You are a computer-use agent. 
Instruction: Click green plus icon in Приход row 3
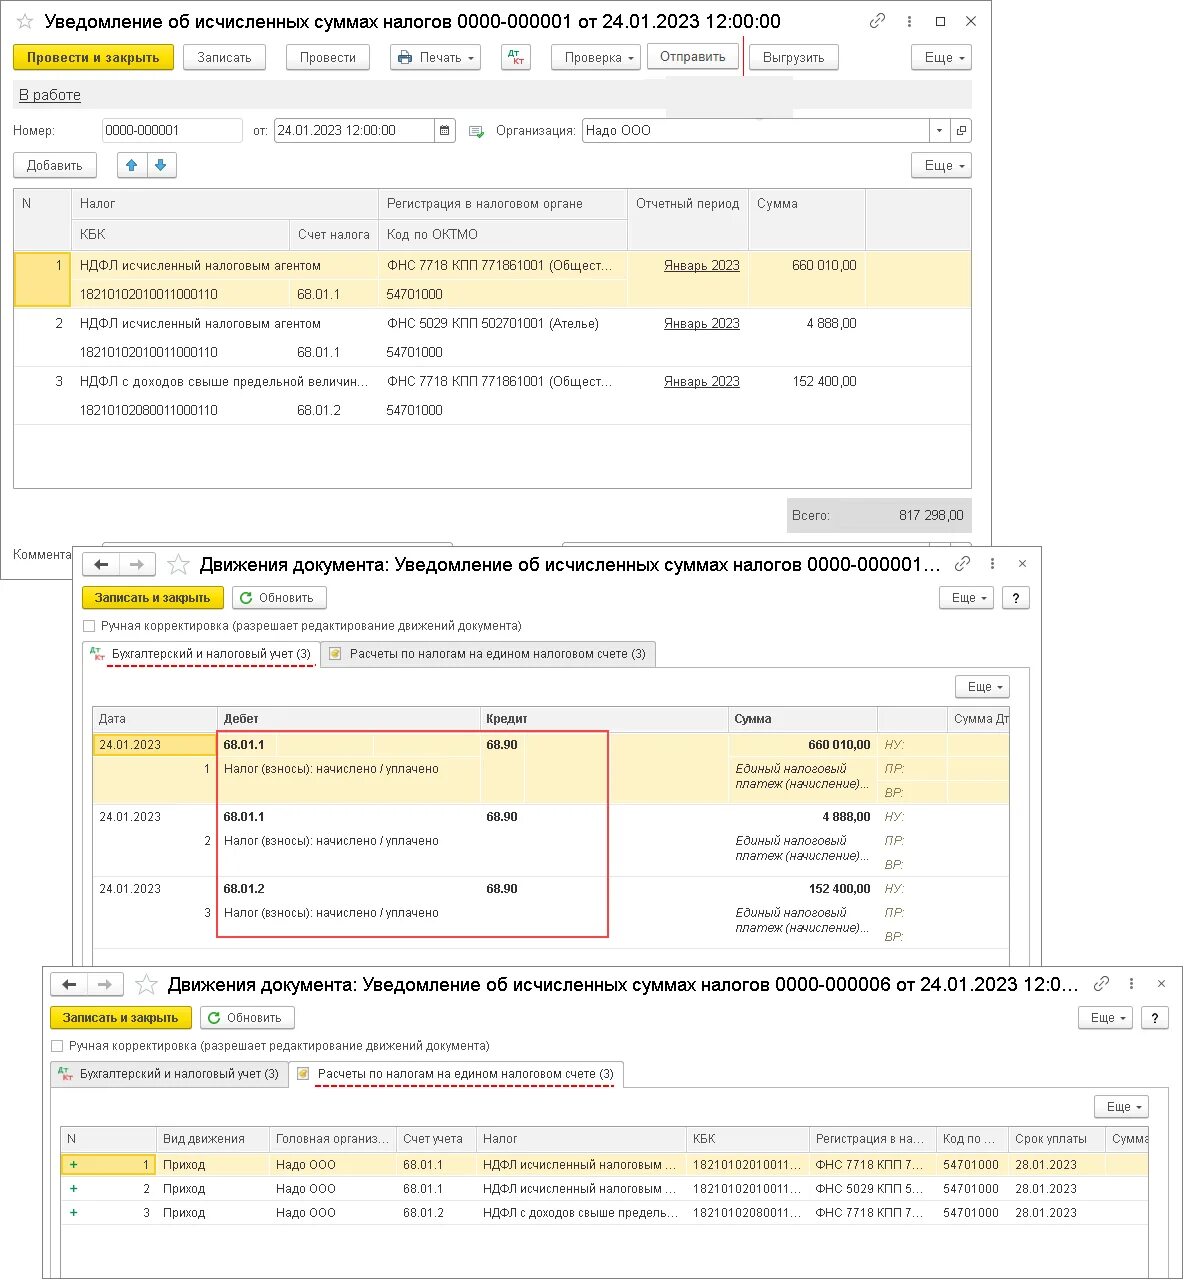coord(73,1213)
